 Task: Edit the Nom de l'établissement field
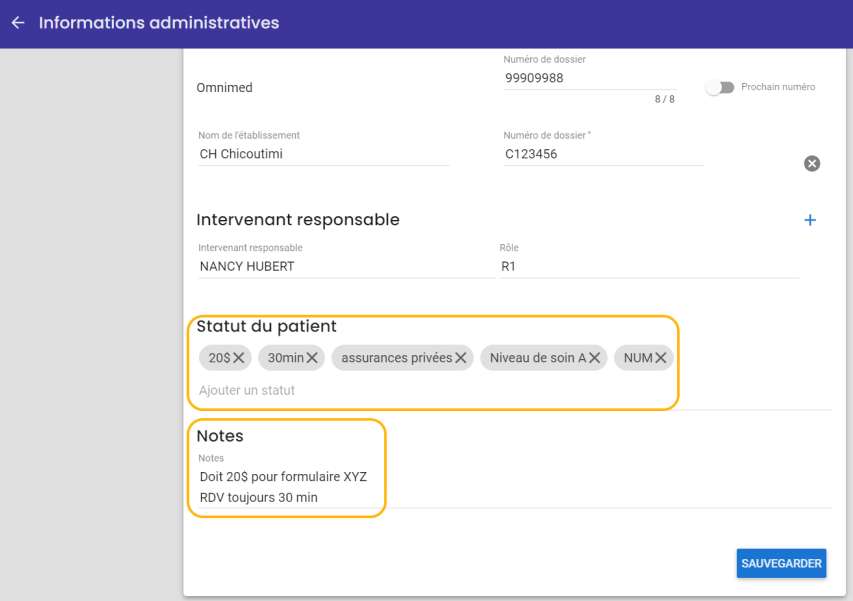click(x=324, y=154)
